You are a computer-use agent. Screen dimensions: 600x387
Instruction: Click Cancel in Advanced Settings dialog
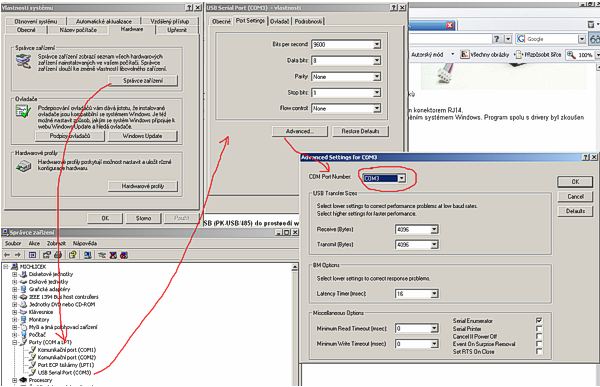pyautogui.click(x=575, y=197)
